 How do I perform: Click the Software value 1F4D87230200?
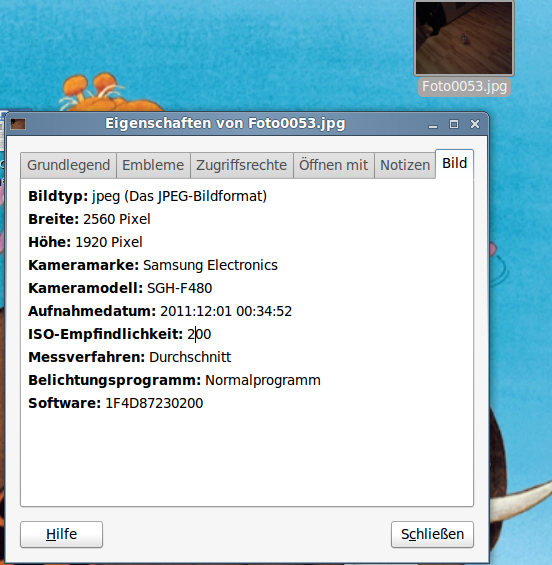(154, 403)
